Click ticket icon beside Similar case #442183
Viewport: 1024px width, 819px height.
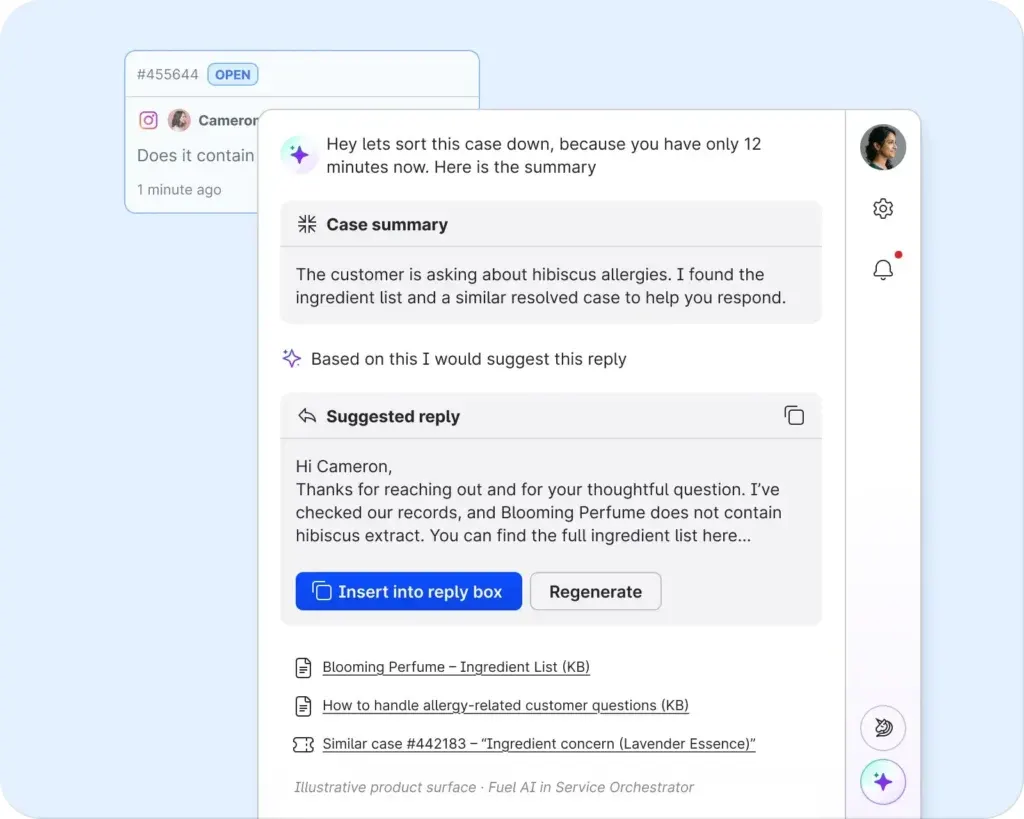click(x=303, y=745)
